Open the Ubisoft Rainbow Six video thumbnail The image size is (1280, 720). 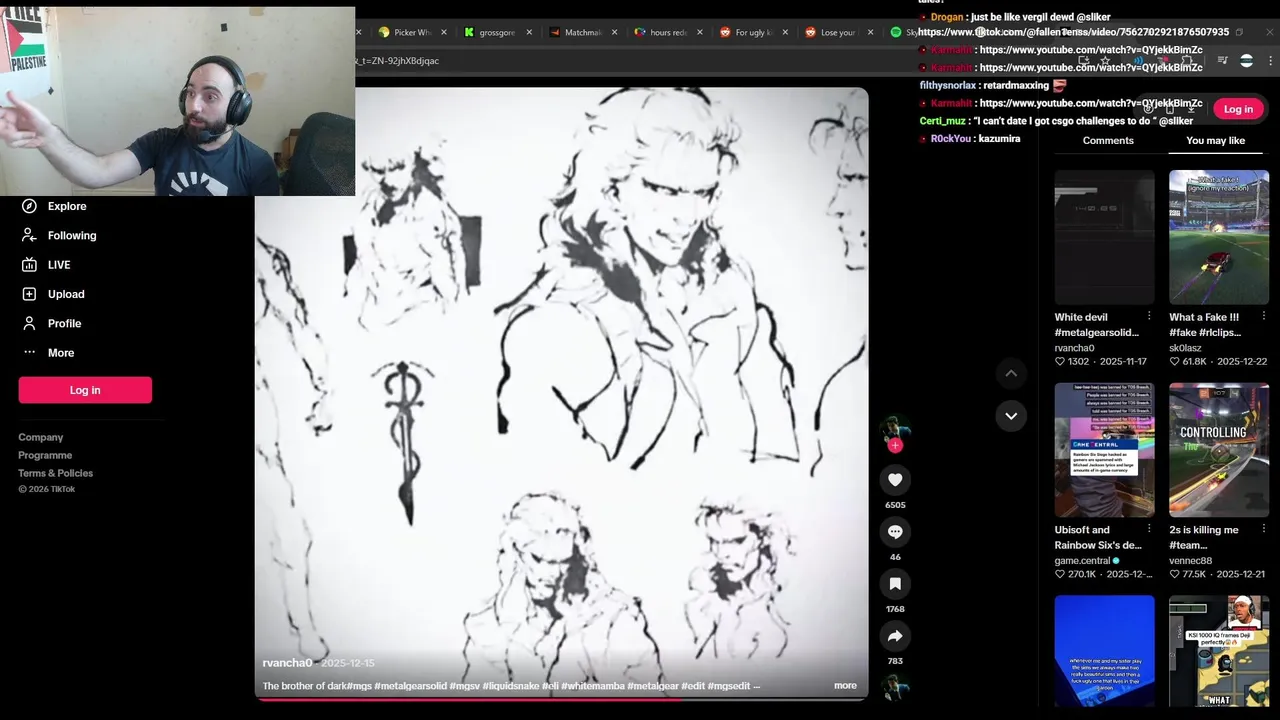coord(1104,450)
